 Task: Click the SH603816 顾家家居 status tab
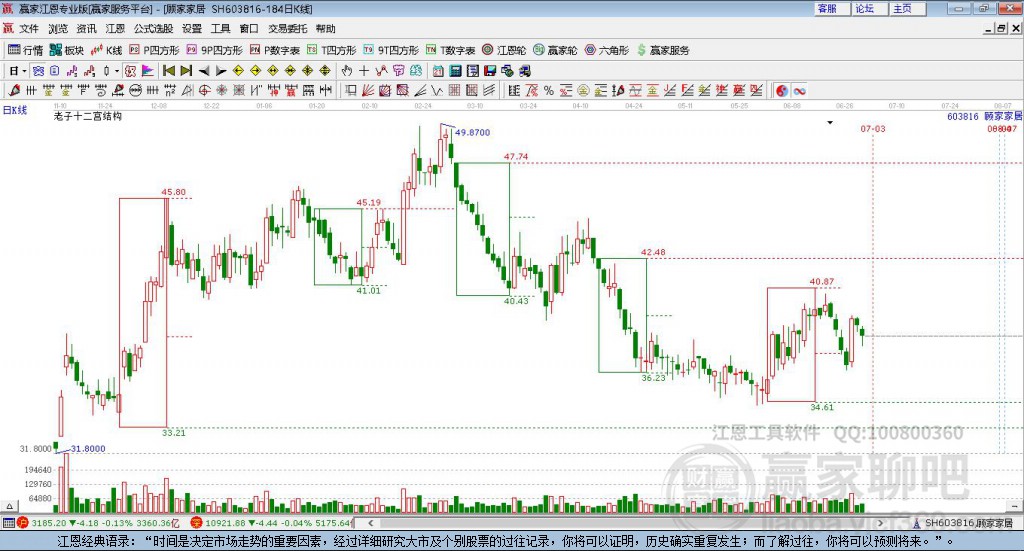963,523
